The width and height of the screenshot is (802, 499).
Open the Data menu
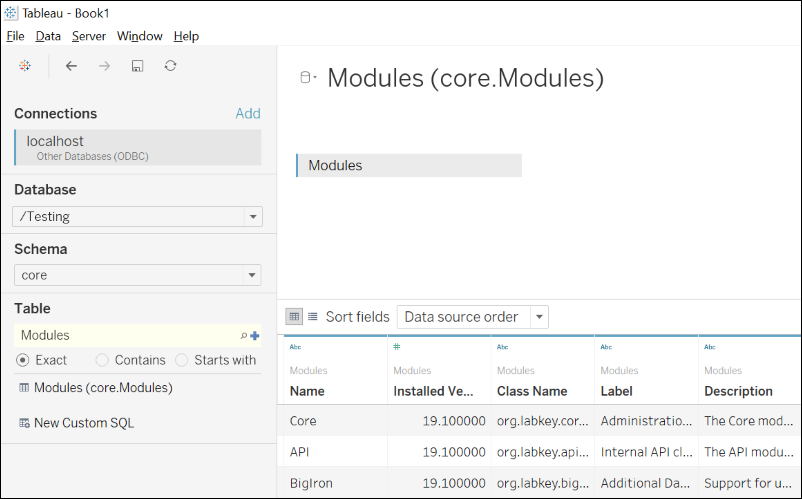click(x=48, y=36)
